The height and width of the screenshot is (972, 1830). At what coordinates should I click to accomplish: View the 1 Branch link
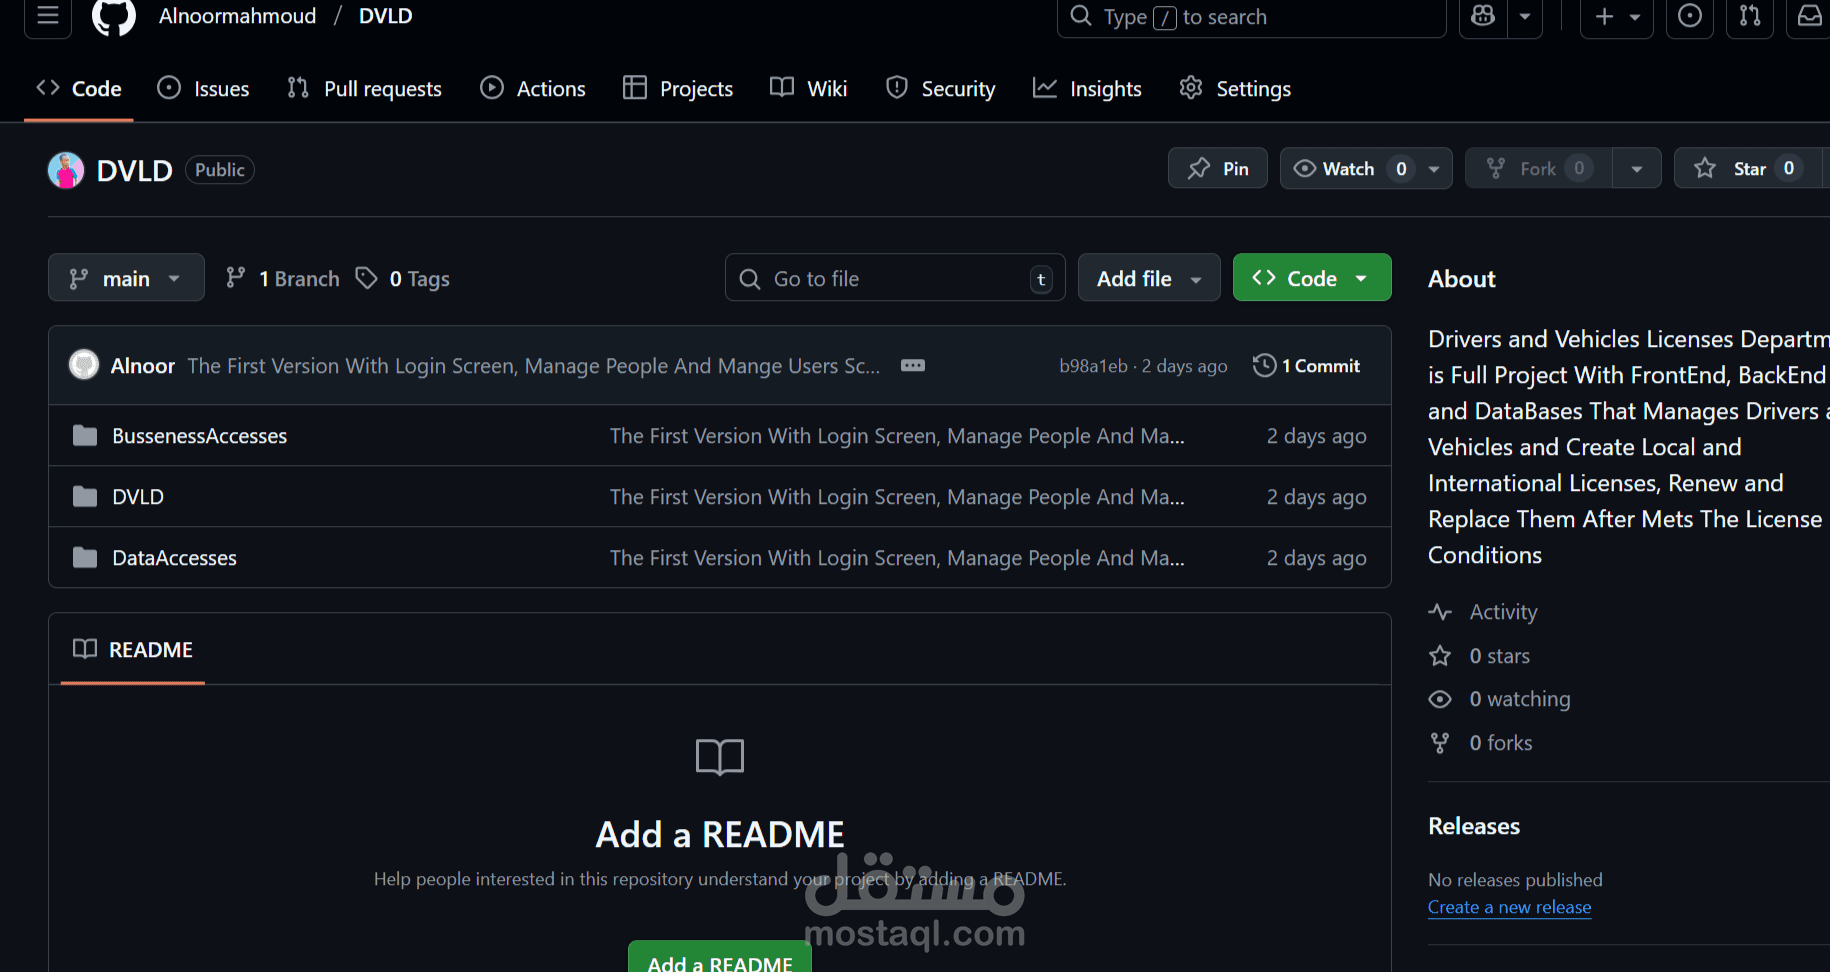tap(283, 278)
